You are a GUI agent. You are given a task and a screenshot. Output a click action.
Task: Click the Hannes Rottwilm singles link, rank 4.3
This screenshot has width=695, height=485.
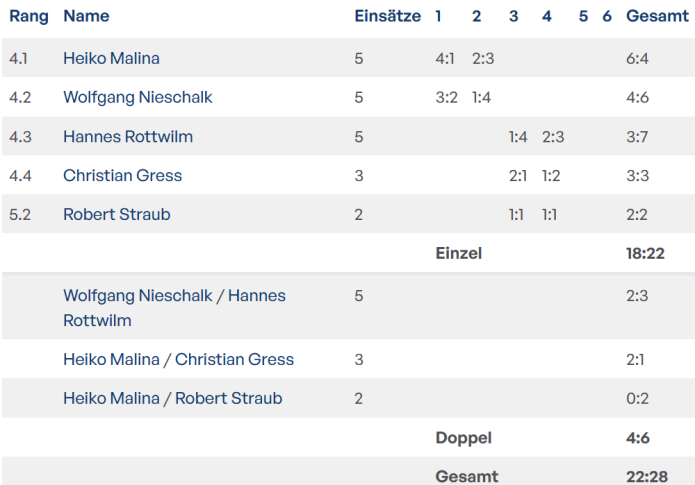[x=128, y=136]
